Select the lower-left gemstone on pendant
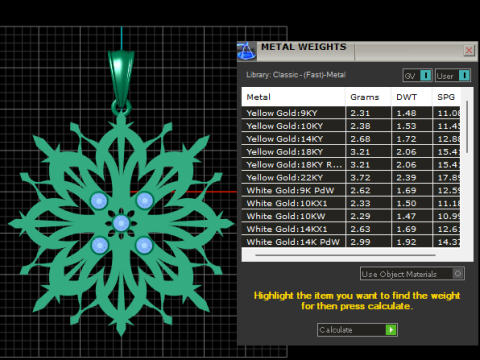 click(99, 245)
